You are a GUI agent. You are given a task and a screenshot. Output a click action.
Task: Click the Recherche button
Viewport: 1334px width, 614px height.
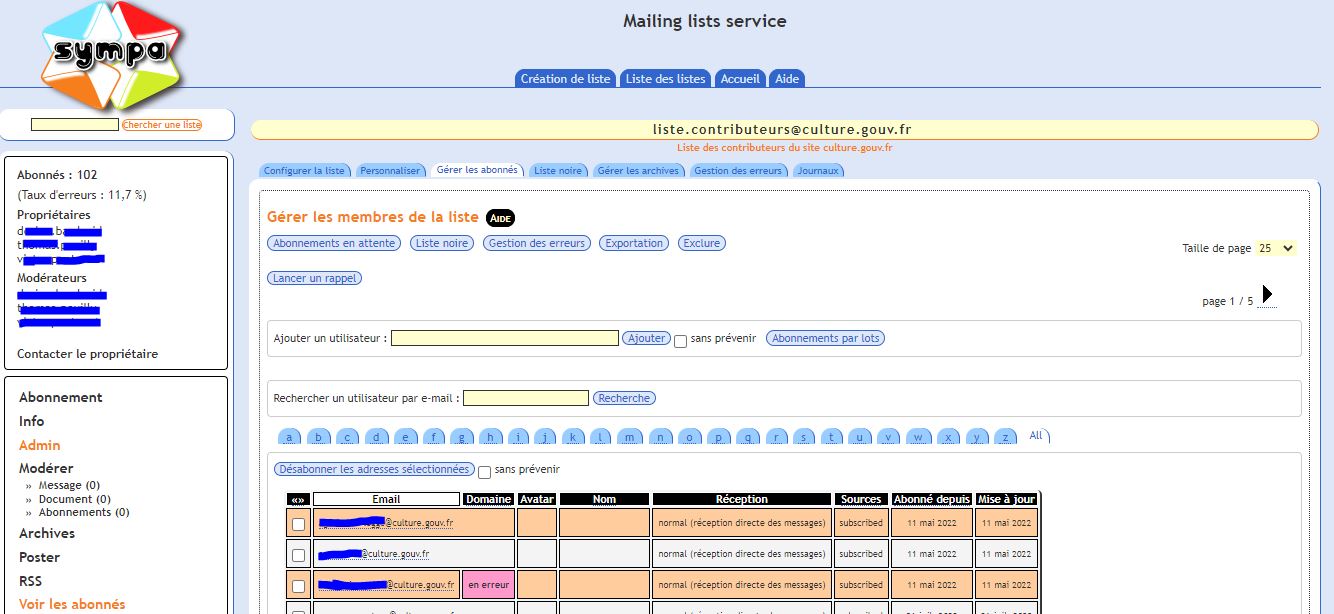(624, 398)
